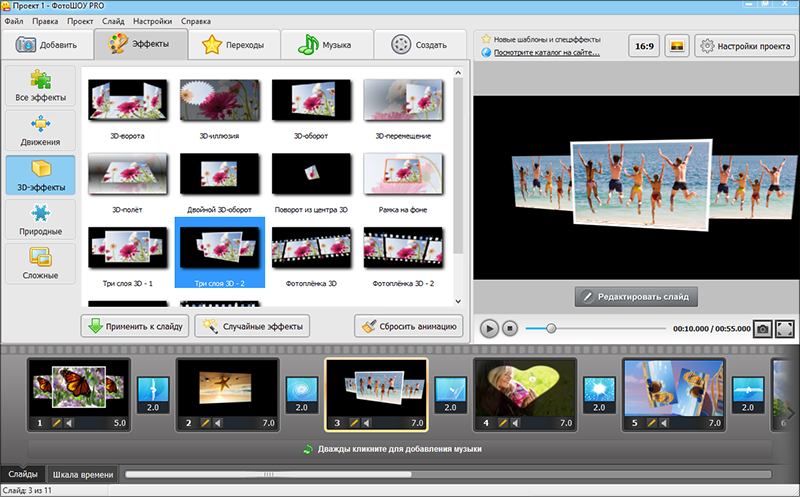This screenshot has height=497, width=800.
Task: Open the Проект menu
Action: point(80,21)
